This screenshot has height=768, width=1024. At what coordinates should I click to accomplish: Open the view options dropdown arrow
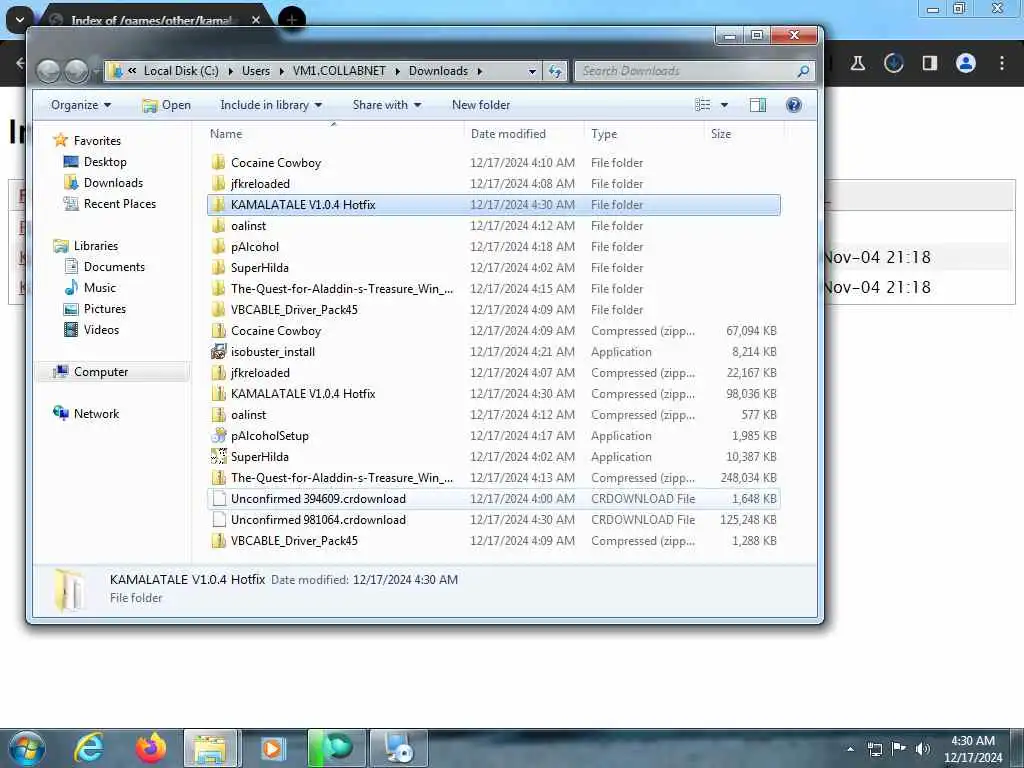[x=724, y=105]
